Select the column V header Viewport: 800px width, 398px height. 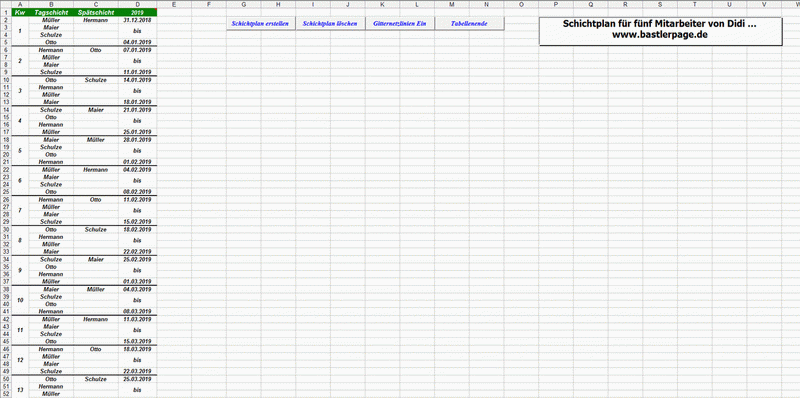pos(764,4)
